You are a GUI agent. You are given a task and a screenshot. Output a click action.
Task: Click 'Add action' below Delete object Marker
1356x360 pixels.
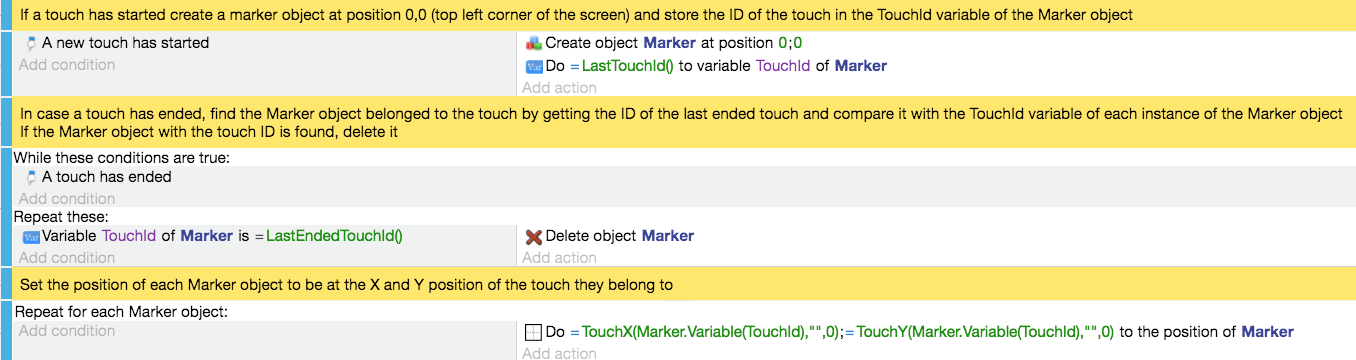[x=559, y=258]
